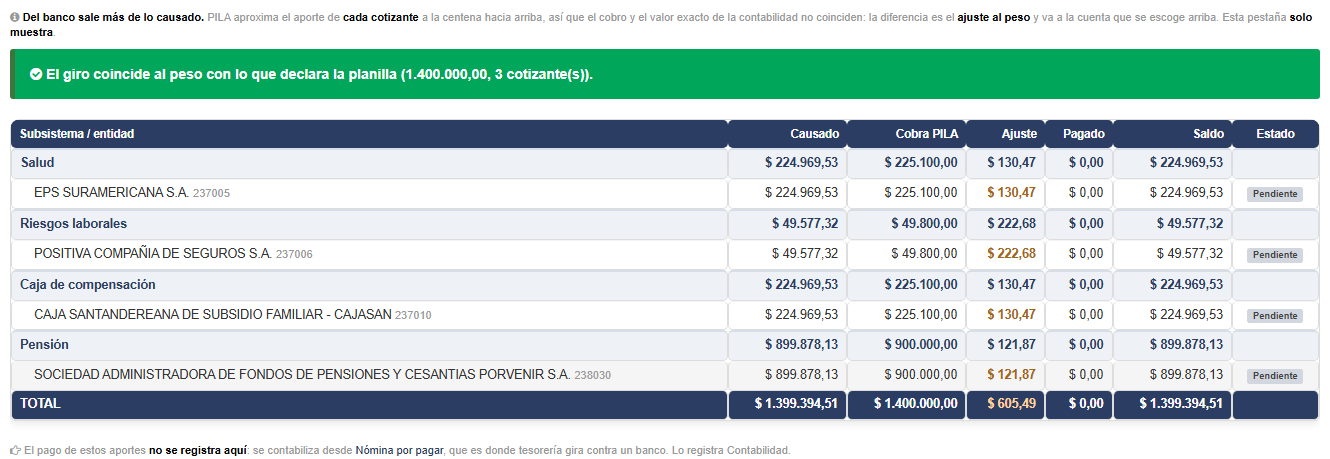The height and width of the screenshot is (459, 1330).
Task: Click Saldo '$ 49.577,32' in the POSITIVA row
Action: [1190, 253]
